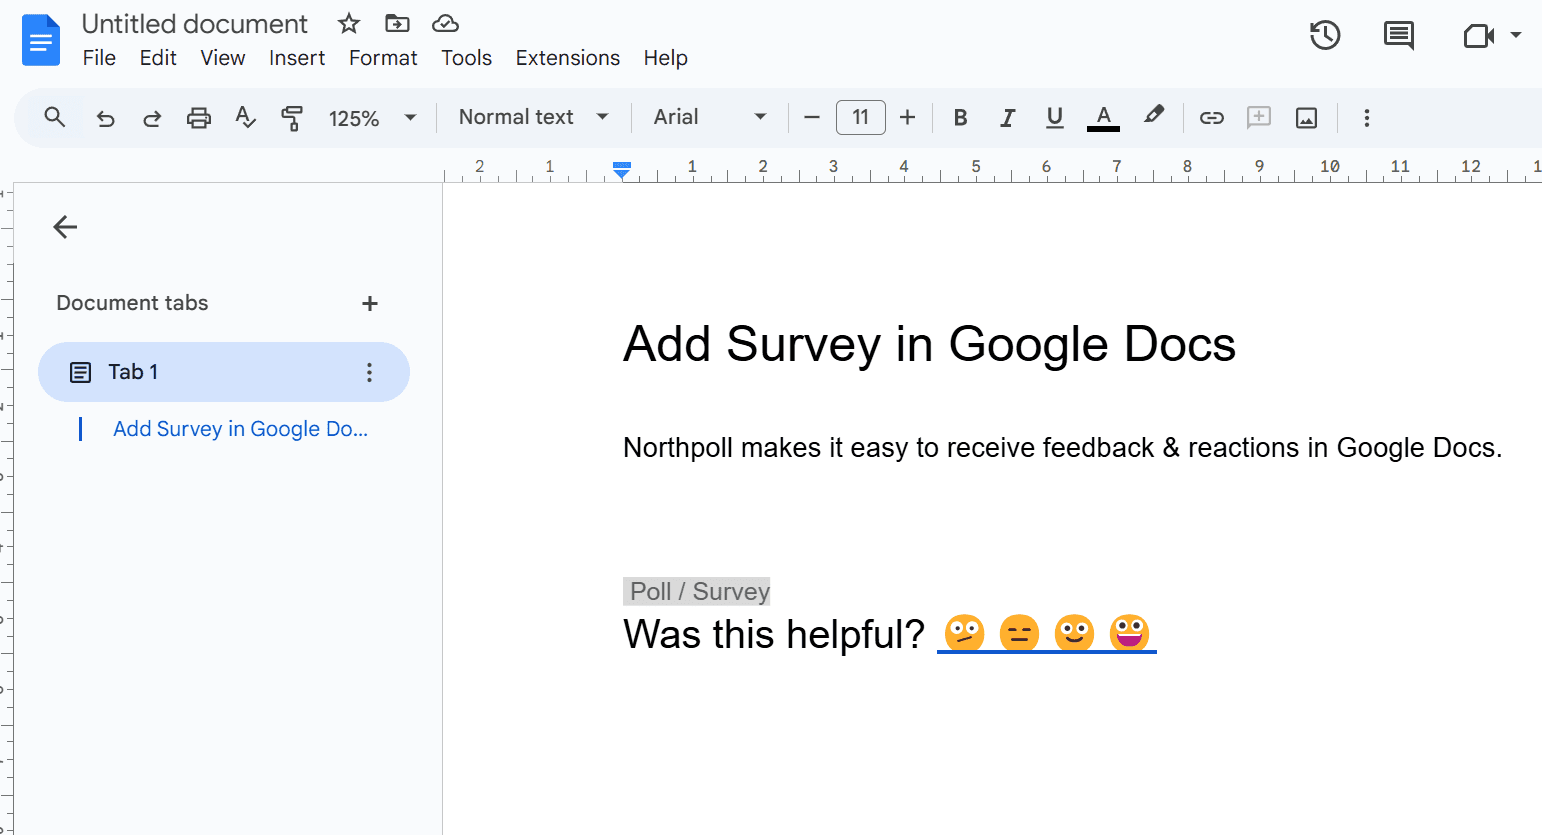This screenshot has height=835, width=1542.
Task: Open the Extensions menu
Action: pyautogui.click(x=567, y=58)
